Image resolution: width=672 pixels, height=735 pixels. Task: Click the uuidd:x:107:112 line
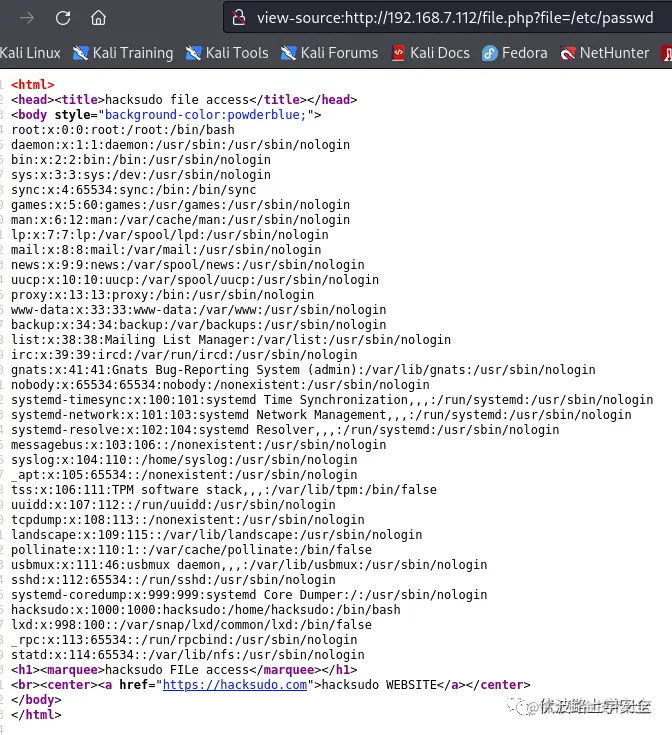173,505
